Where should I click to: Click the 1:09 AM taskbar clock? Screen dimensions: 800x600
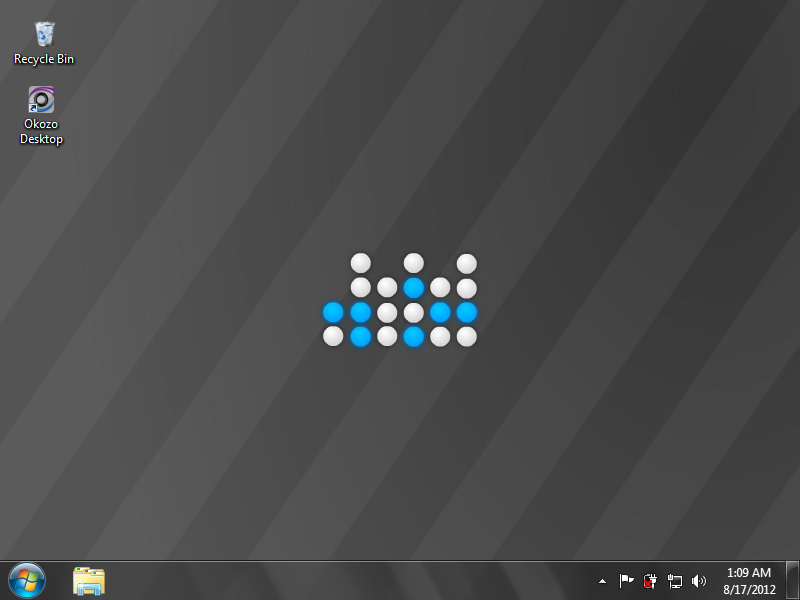tap(748, 572)
